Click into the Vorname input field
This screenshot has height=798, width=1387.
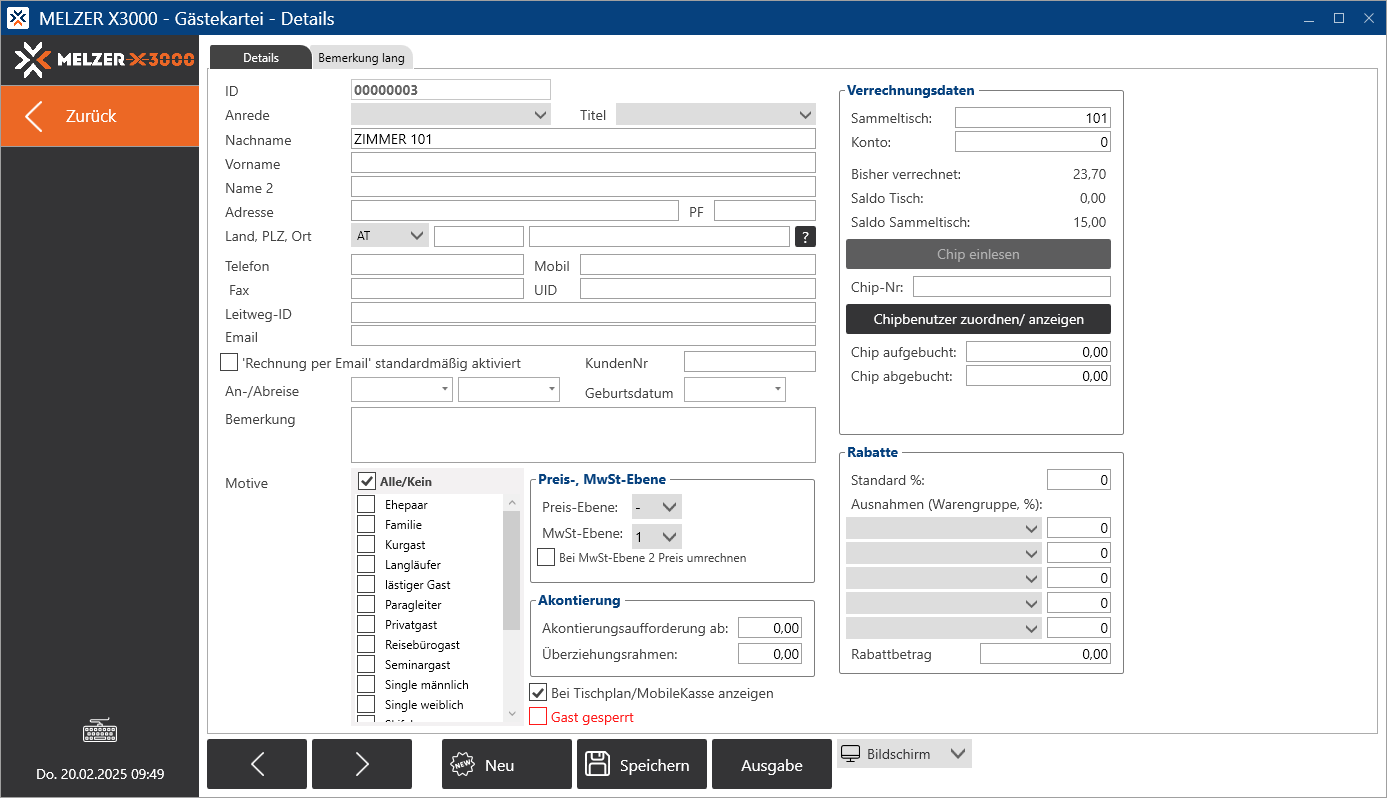582,163
